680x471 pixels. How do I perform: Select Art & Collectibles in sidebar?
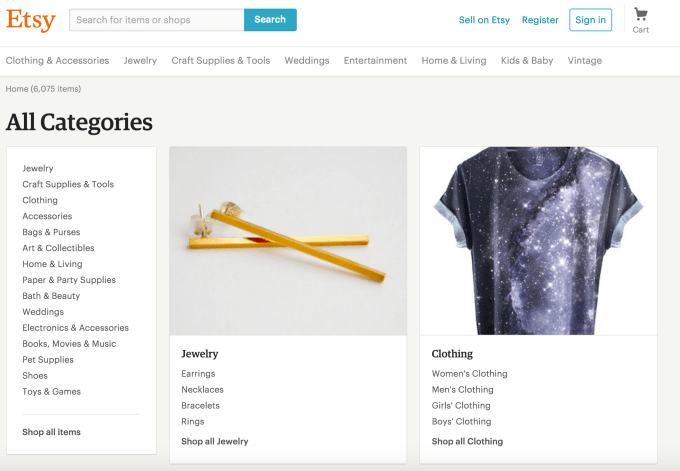tap(58, 248)
